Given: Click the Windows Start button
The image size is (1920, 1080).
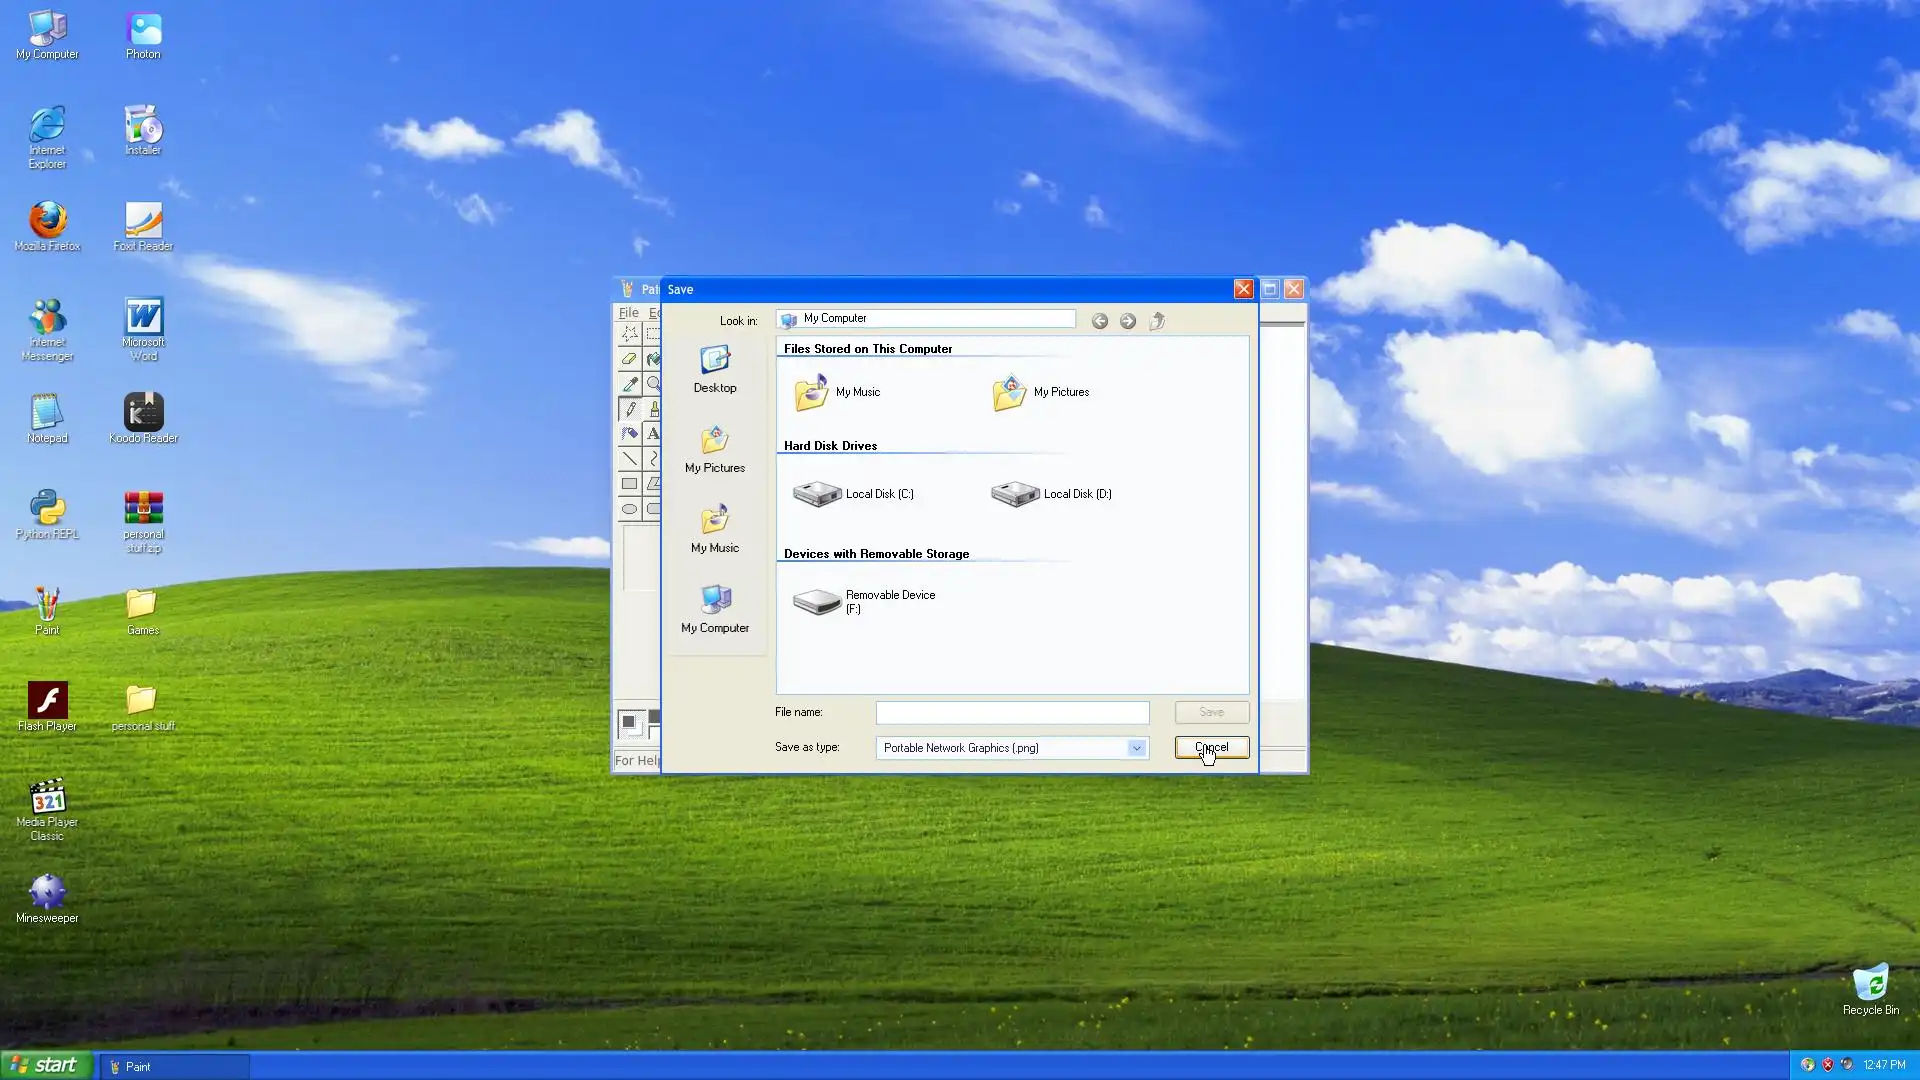Looking at the screenshot, I should pyautogui.click(x=46, y=1066).
